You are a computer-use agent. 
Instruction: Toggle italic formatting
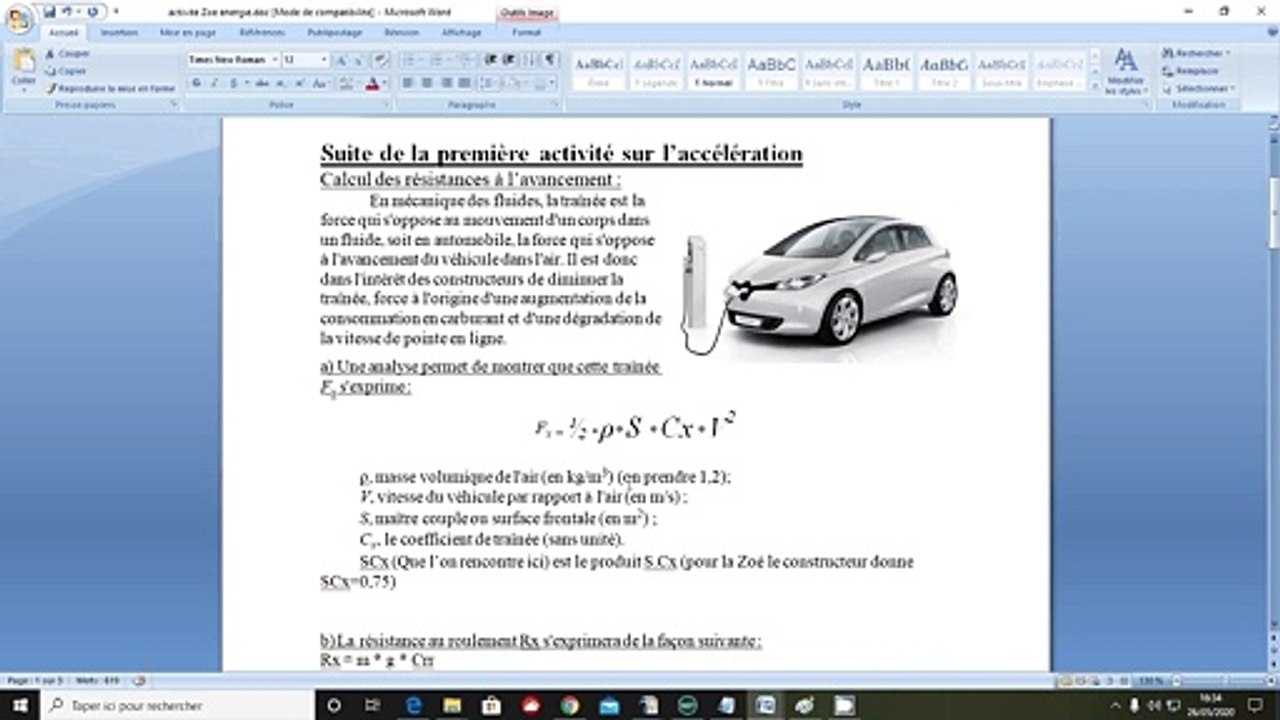click(214, 83)
